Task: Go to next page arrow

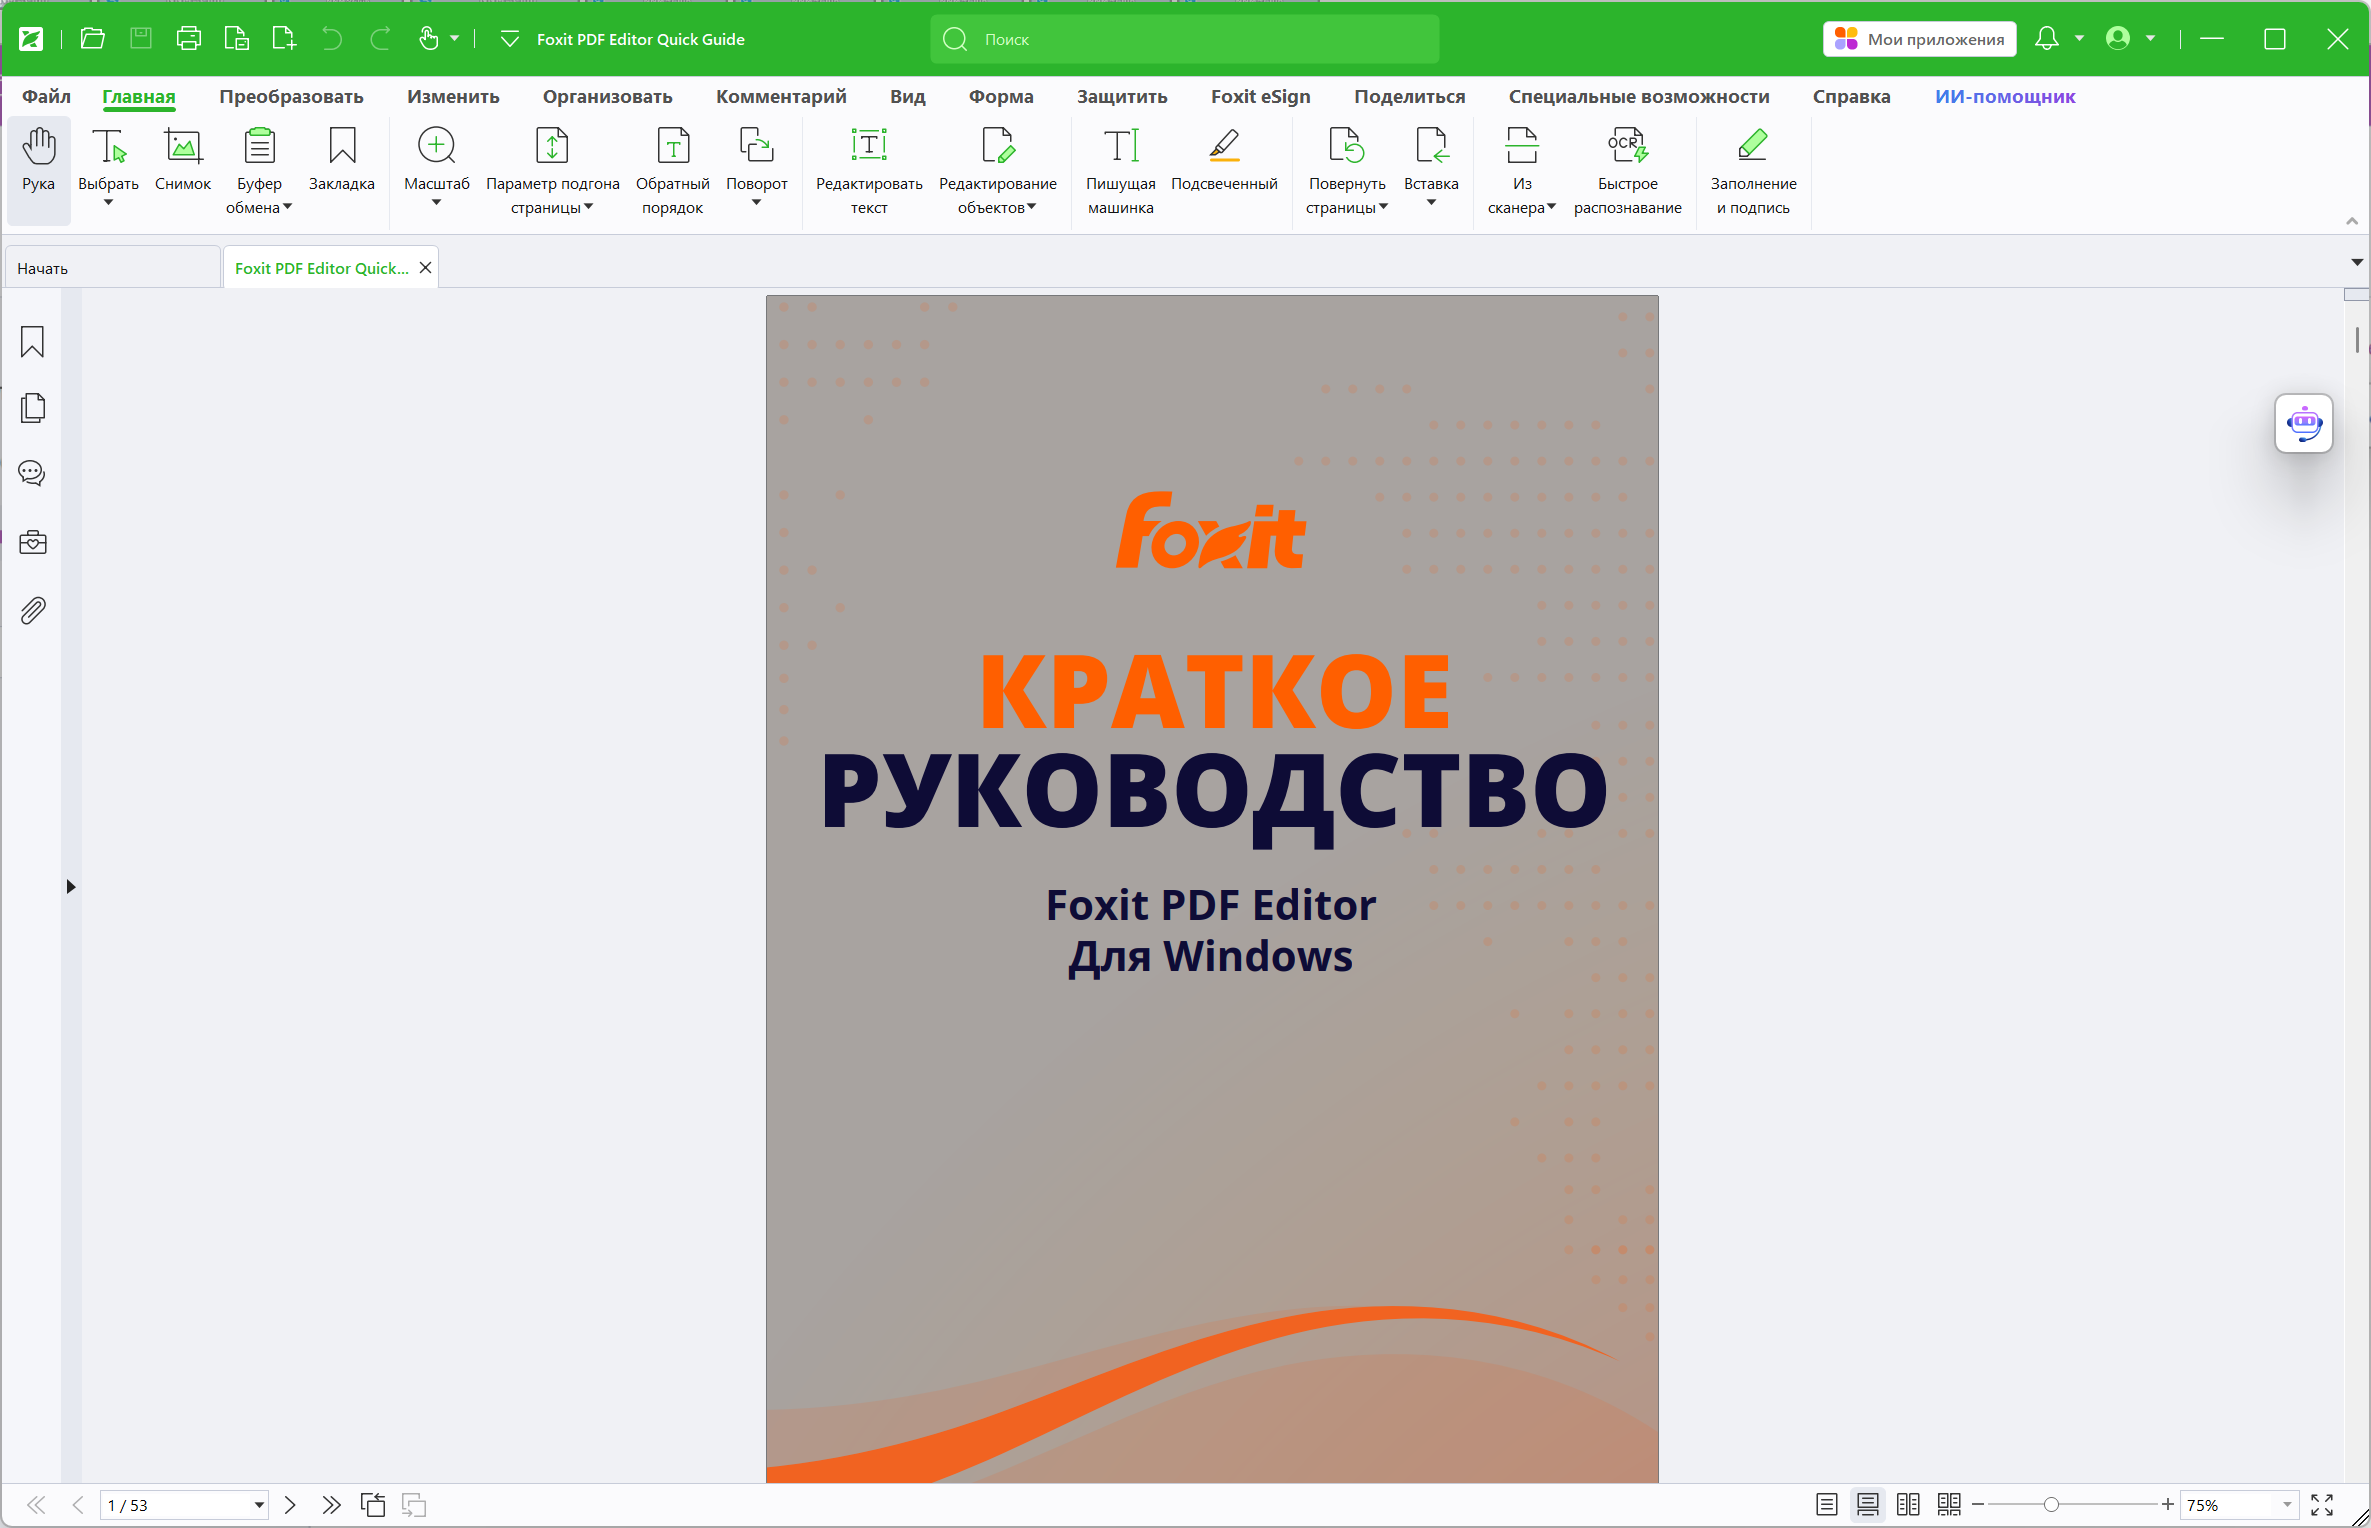Action: pyautogui.click(x=290, y=1504)
